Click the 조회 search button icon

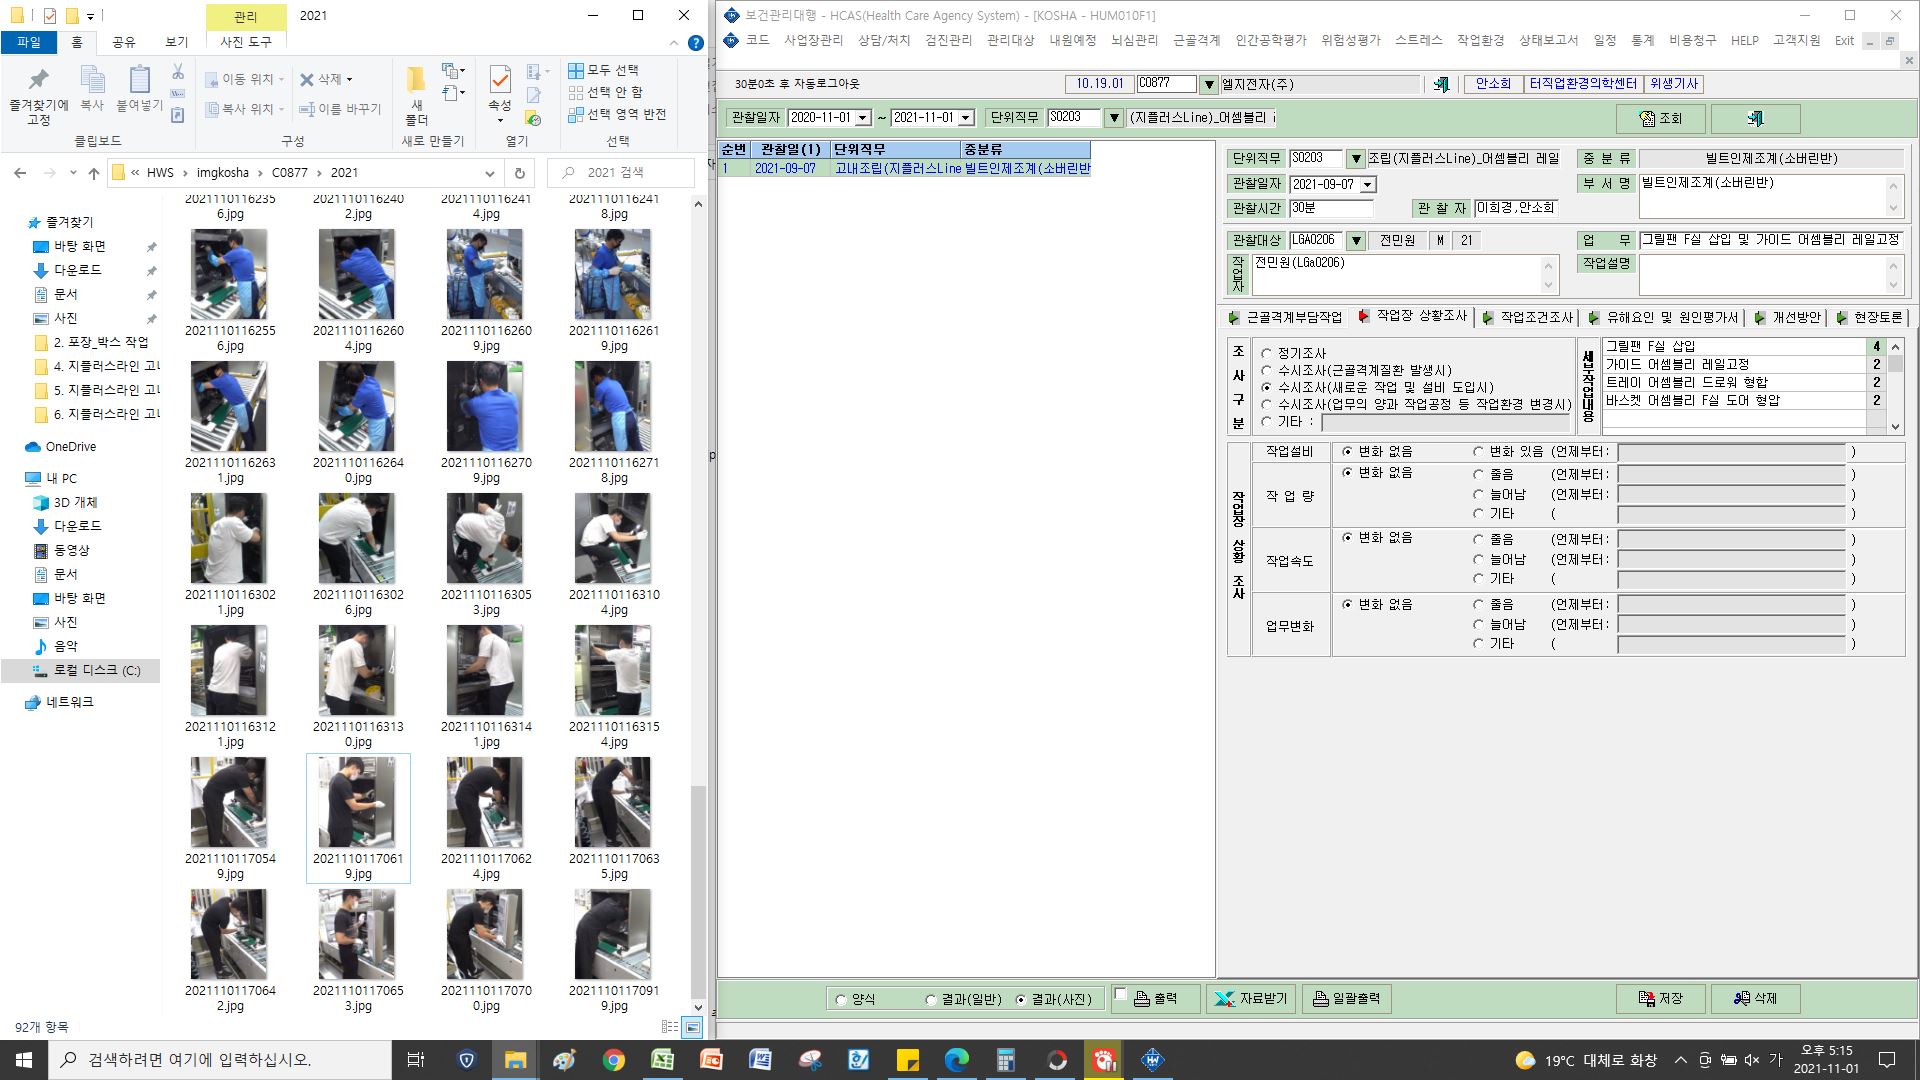click(1647, 118)
